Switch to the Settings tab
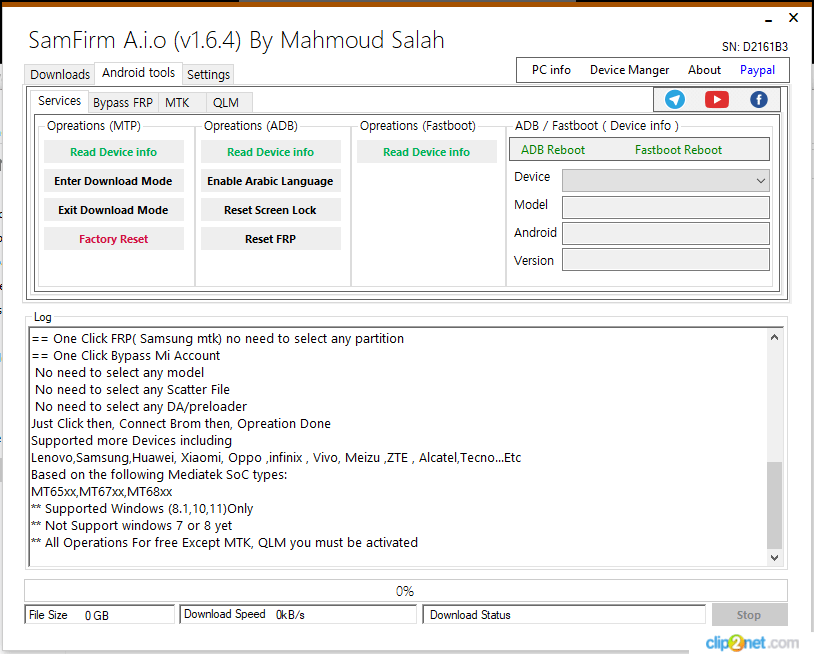 click(x=208, y=74)
